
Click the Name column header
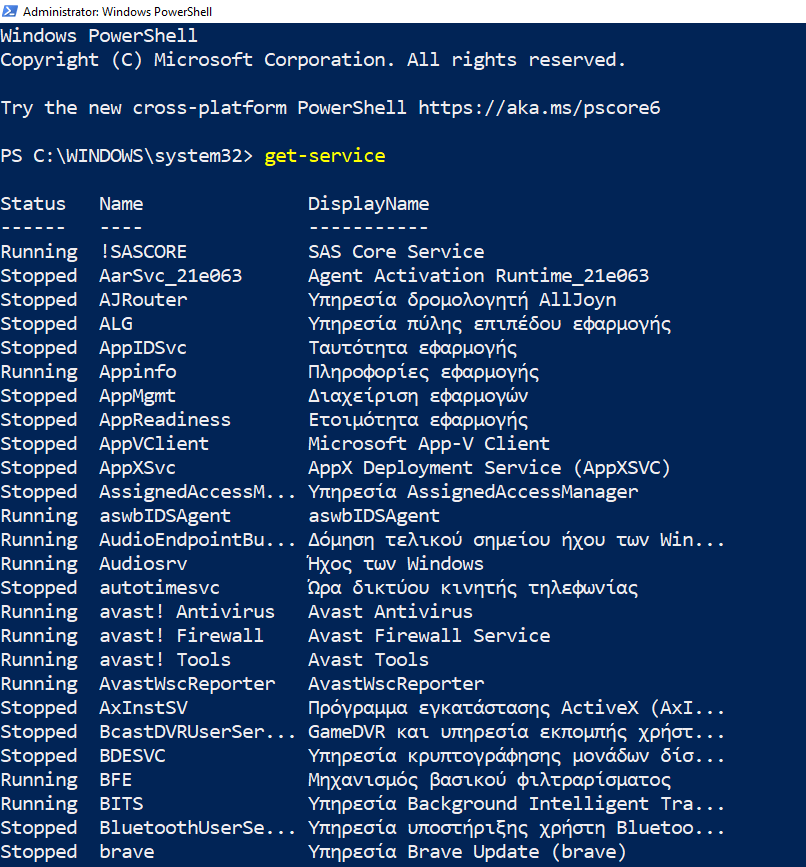[x=121, y=204]
